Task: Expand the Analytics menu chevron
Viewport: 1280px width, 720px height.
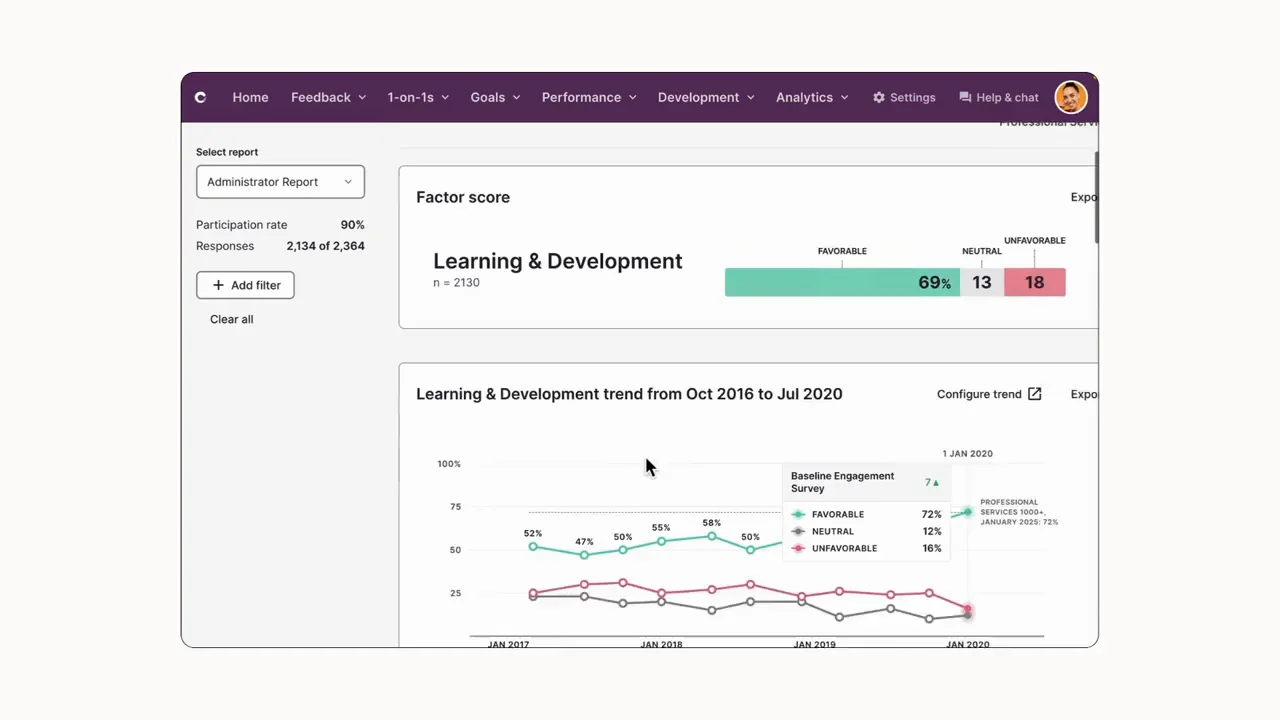Action: pyautogui.click(x=844, y=97)
